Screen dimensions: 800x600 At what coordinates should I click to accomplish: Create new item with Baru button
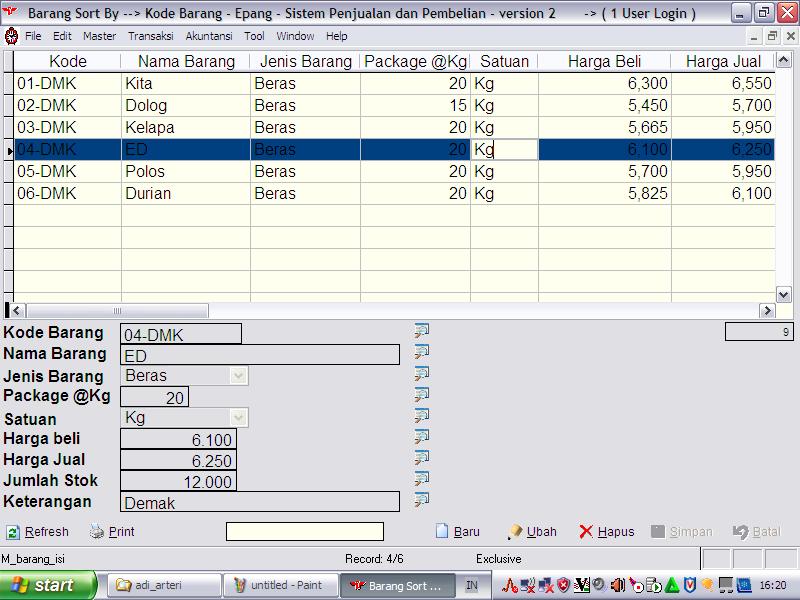pyautogui.click(x=457, y=532)
